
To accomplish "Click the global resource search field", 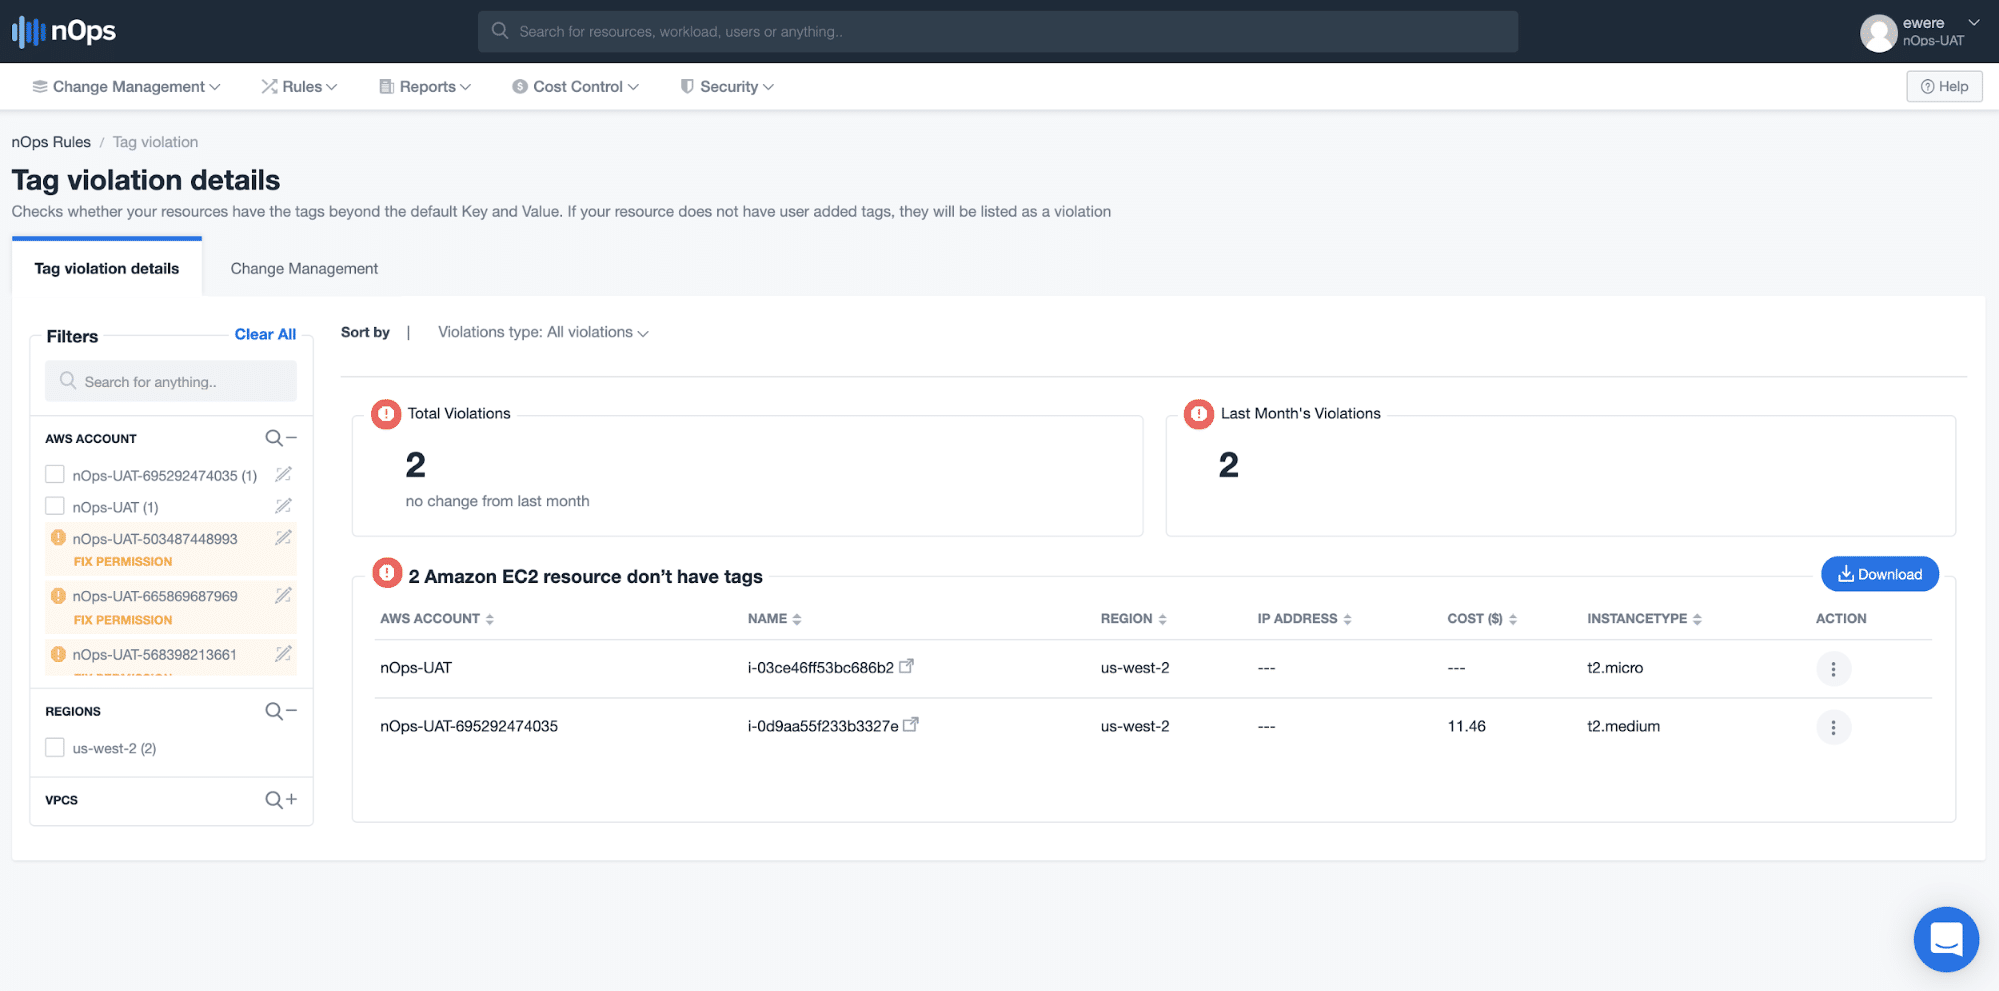I will (998, 32).
